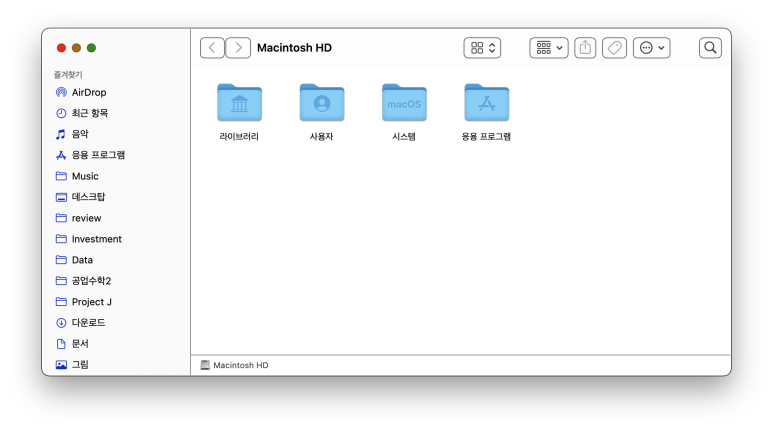The width and height of the screenshot is (773, 431).
Task: Click Macintosh HD in the path bar
Action: tap(235, 365)
